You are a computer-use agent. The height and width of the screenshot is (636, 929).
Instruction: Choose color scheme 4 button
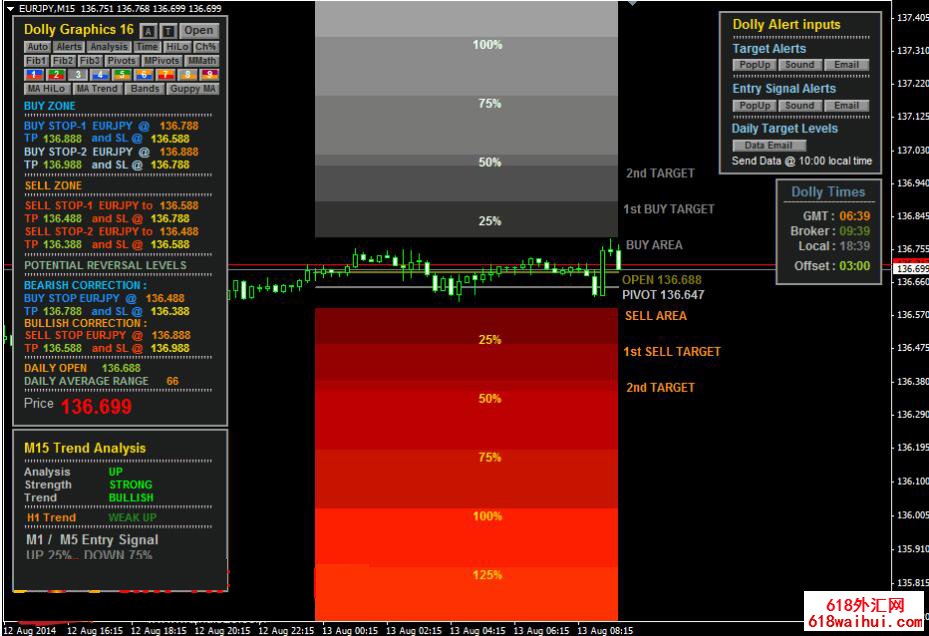(101, 74)
